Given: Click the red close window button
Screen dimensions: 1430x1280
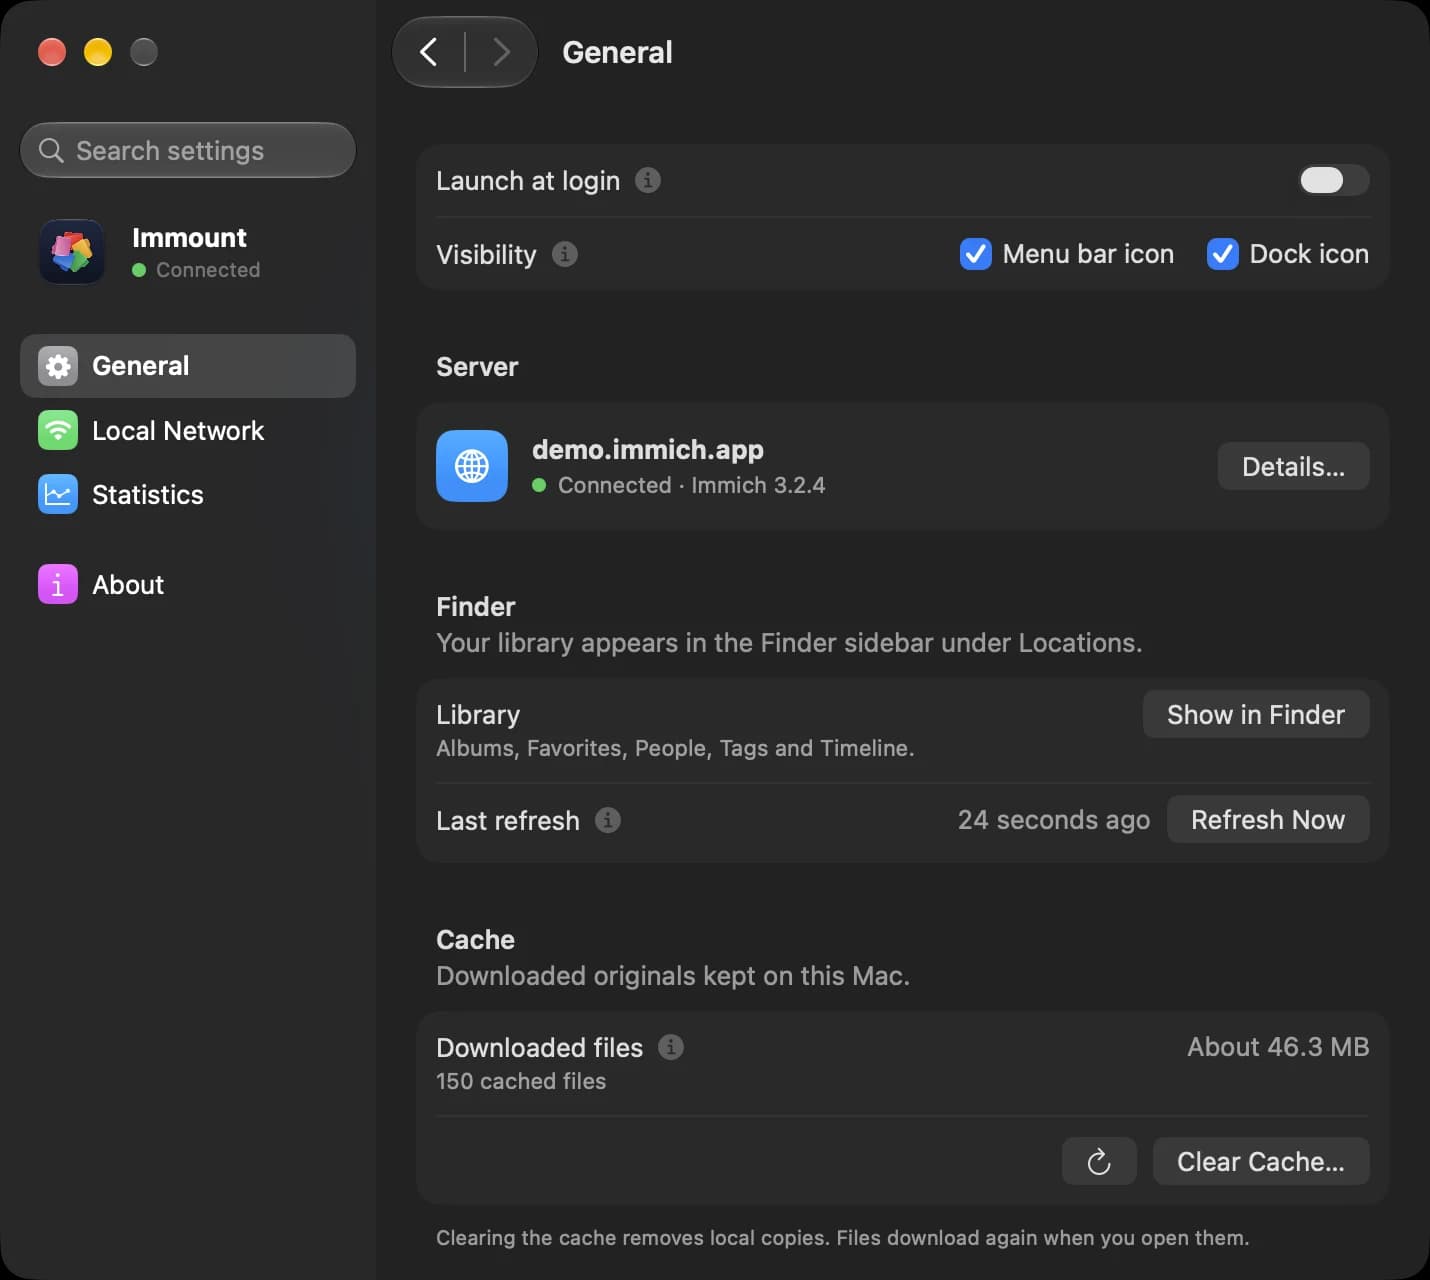Looking at the screenshot, I should [x=52, y=52].
